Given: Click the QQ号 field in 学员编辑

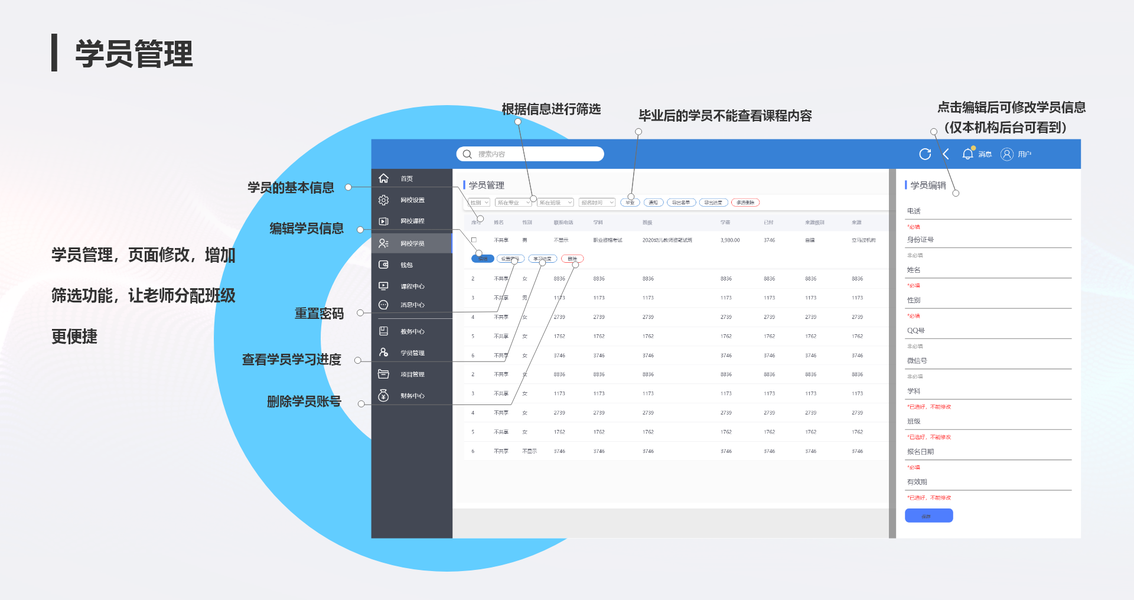Looking at the screenshot, I should click(x=988, y=330).
